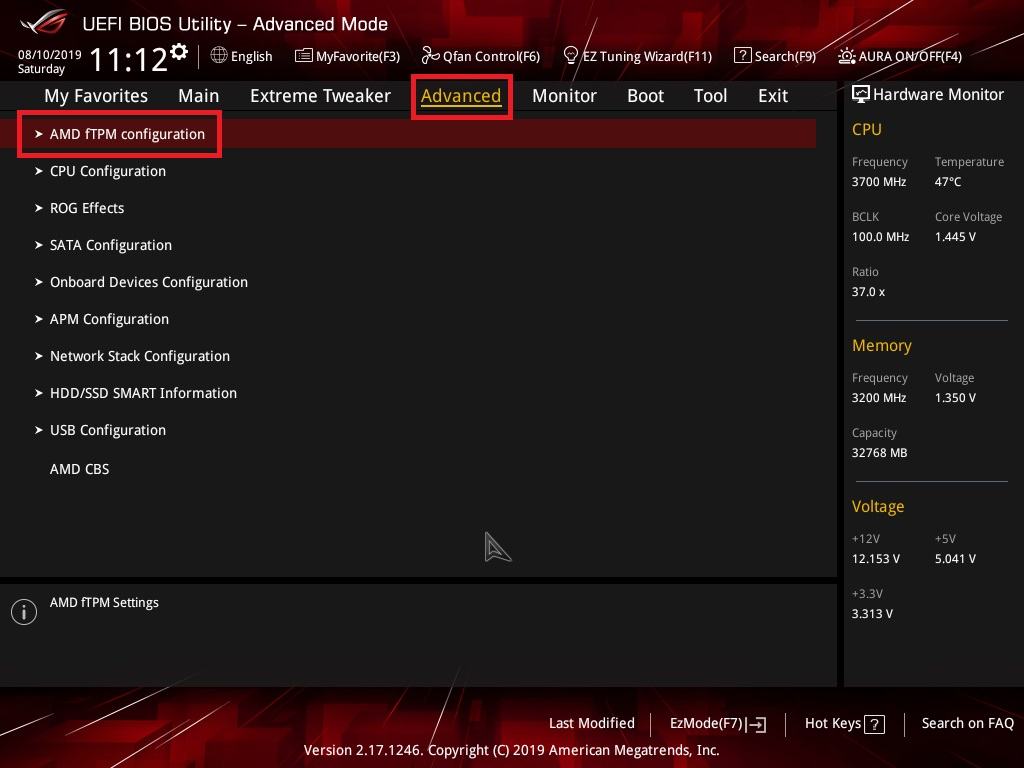This screenshot has height=768, width=1024.
Task: Open Hot Keys help
Action: tap(833, 724)
